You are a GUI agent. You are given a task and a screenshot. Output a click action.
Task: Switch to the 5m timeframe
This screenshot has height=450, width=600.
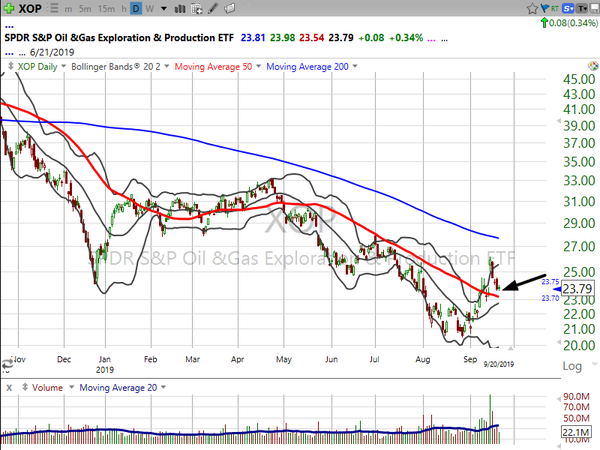click(x=84, y=10)
